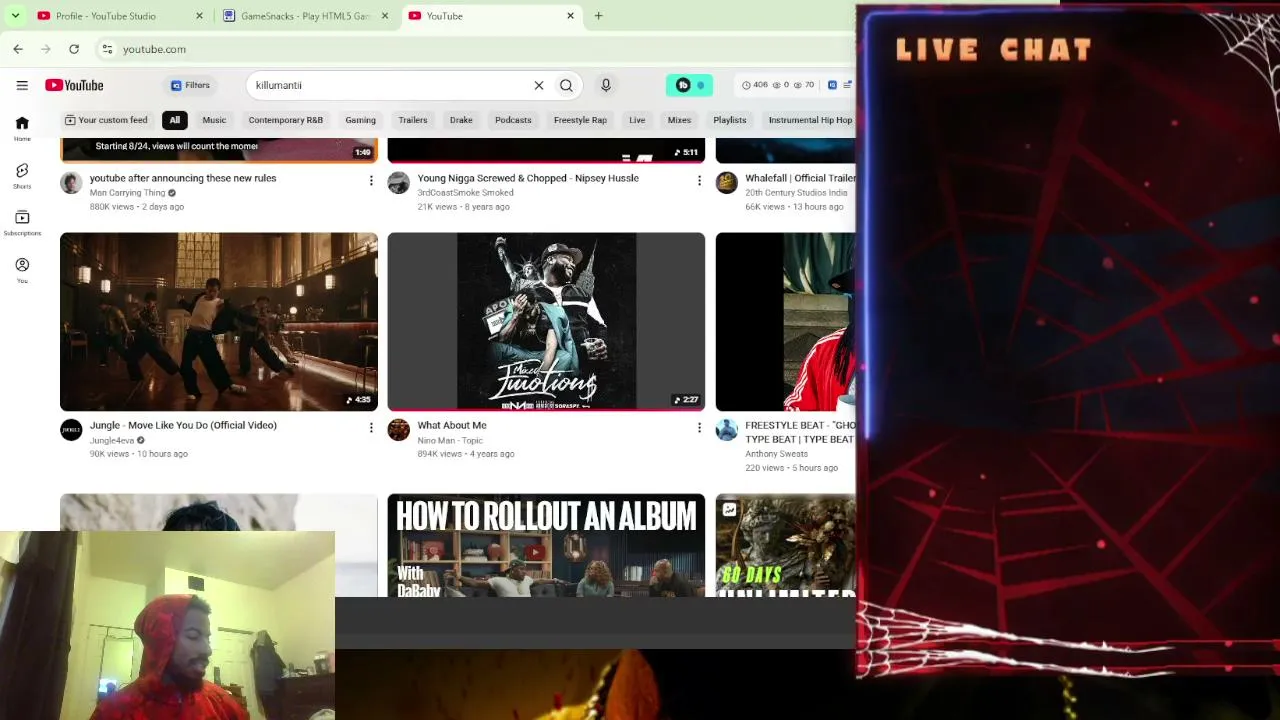The image size is (1280, 720).
Task: Visit the Man Carrying Thing channel name
Action: point(127,193)
